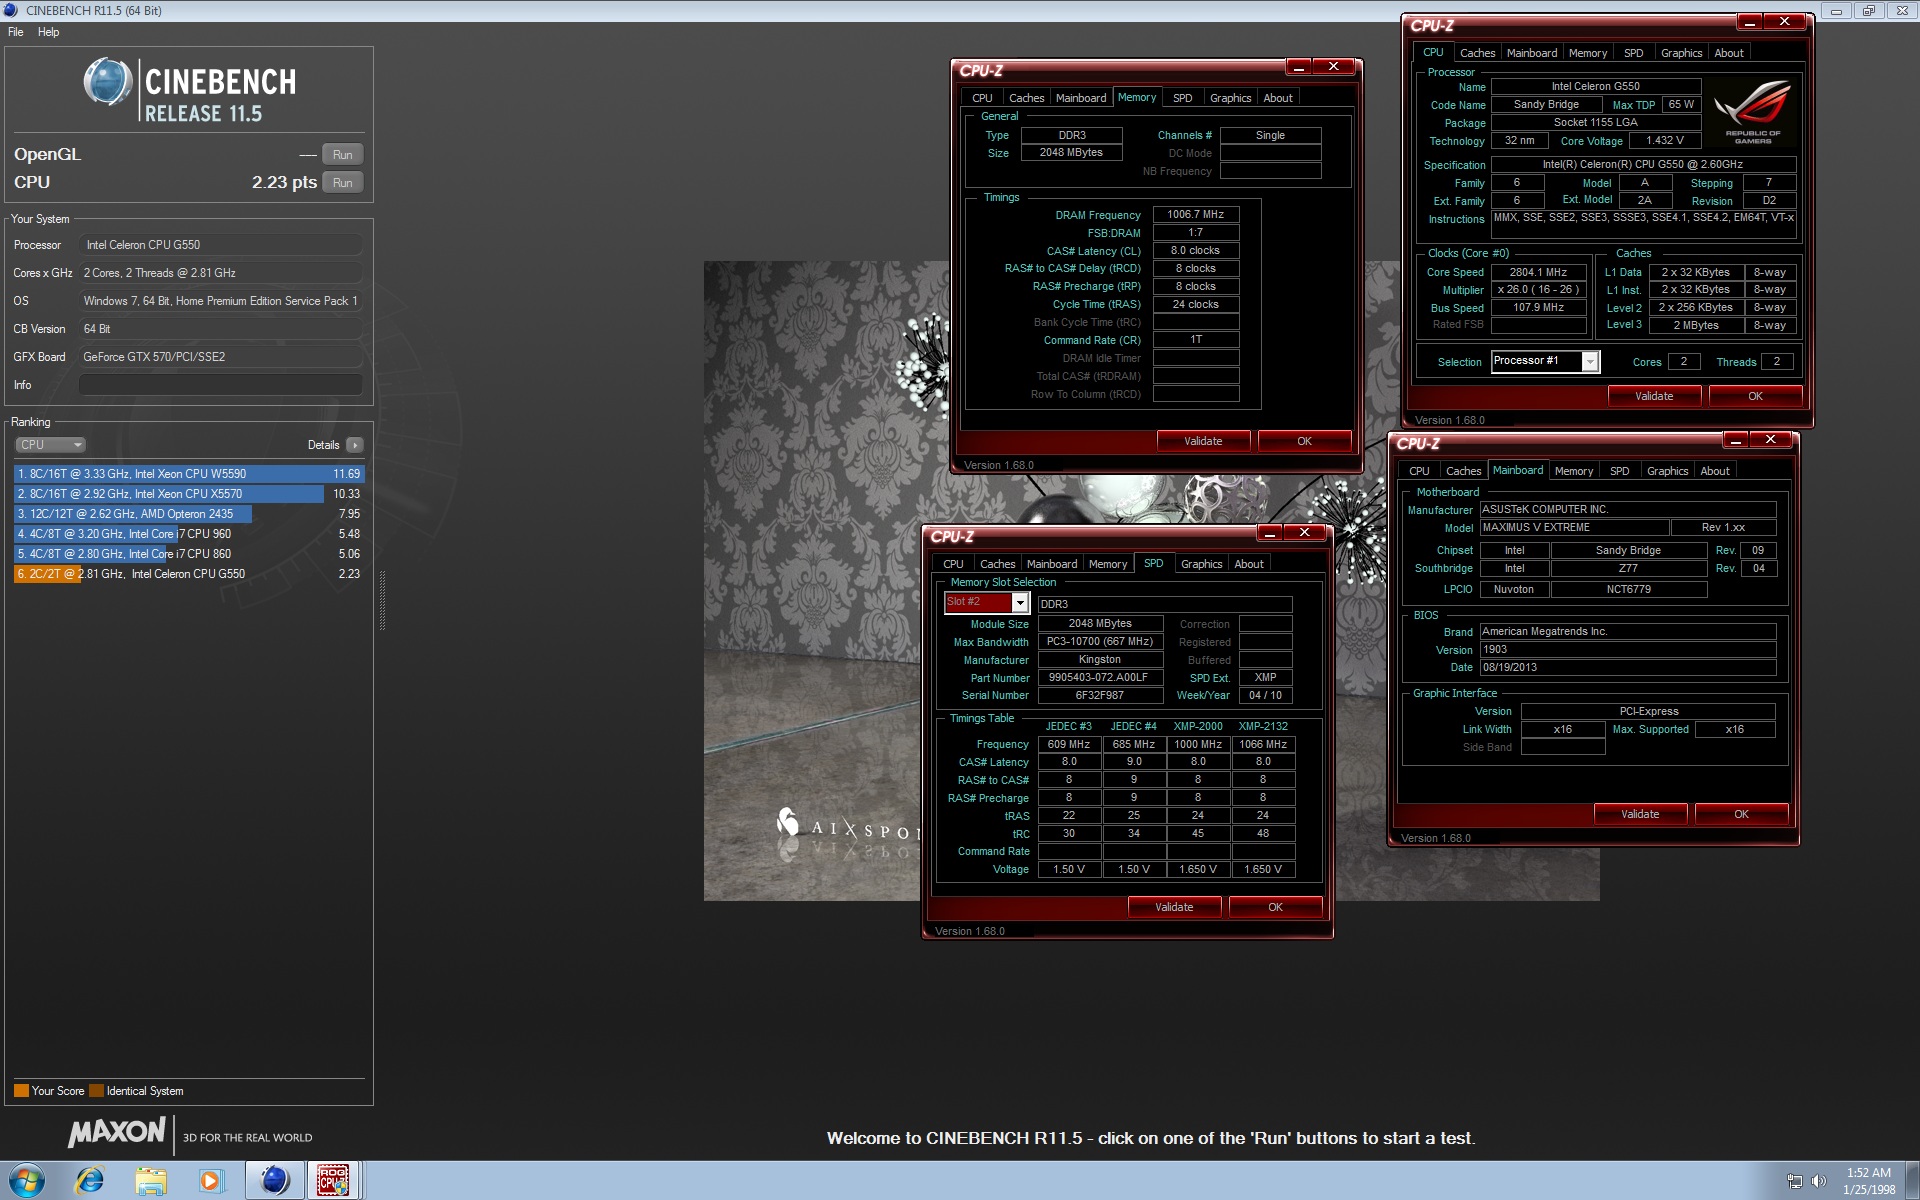Select ranking row Intel Xeon CPU X5570

coord(189,494)
